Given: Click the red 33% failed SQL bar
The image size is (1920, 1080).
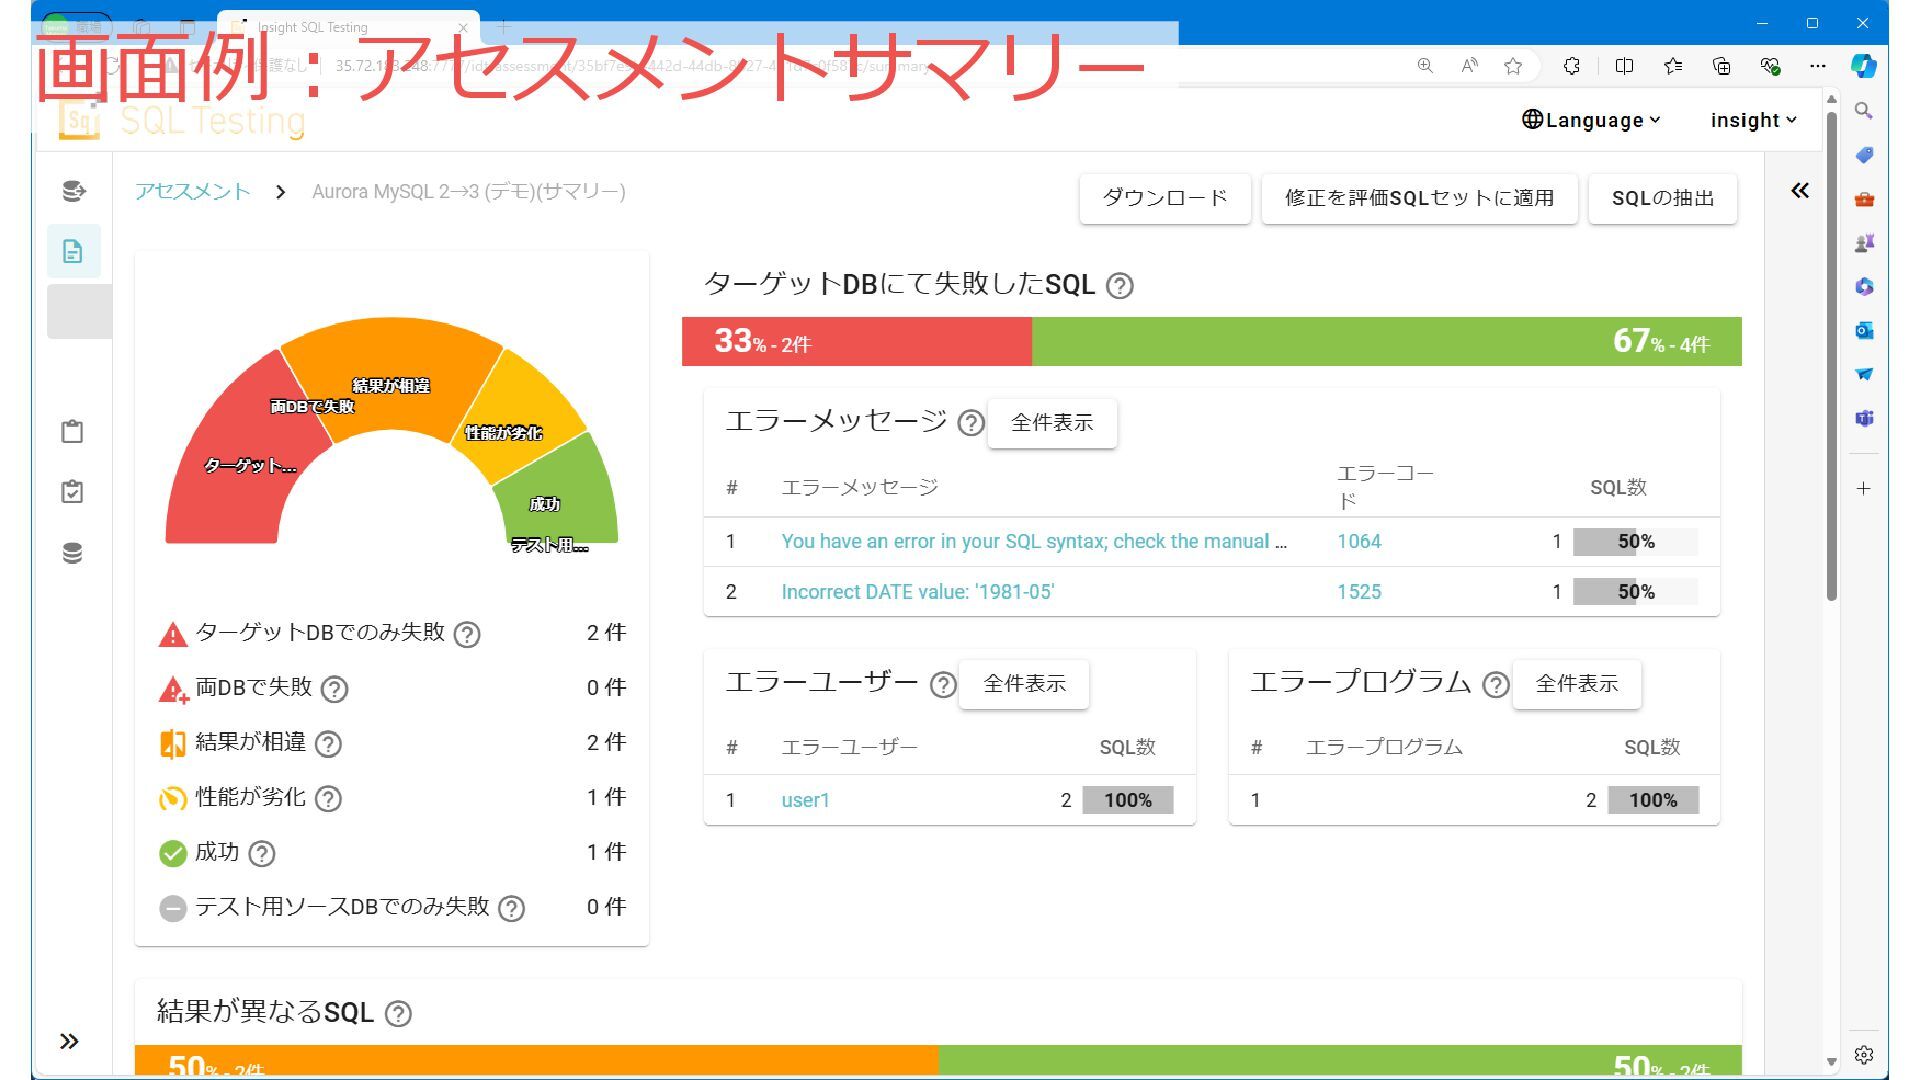Looking at the screenshot, I should (856, 342).
